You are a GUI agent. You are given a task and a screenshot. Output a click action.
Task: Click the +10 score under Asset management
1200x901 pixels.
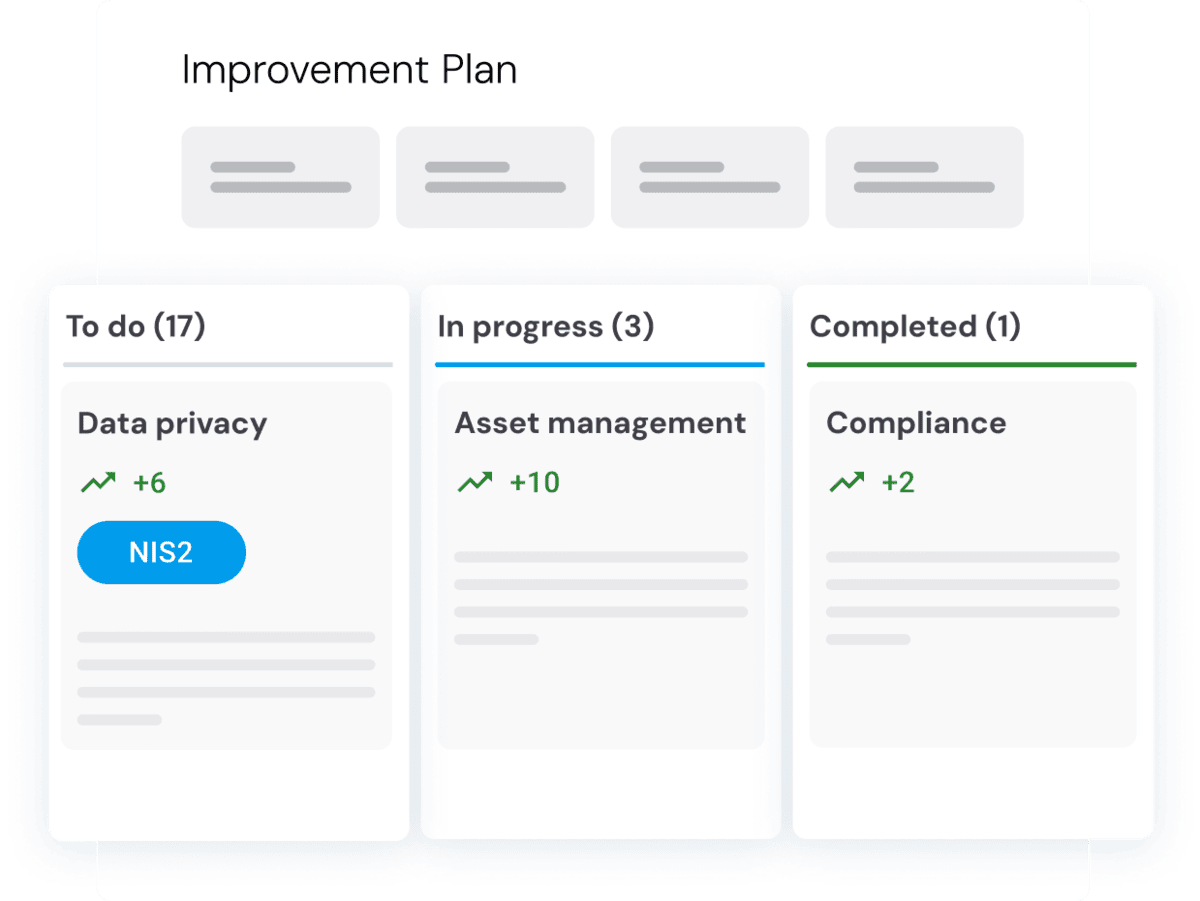pyautogui.click(x=535, y=483)
